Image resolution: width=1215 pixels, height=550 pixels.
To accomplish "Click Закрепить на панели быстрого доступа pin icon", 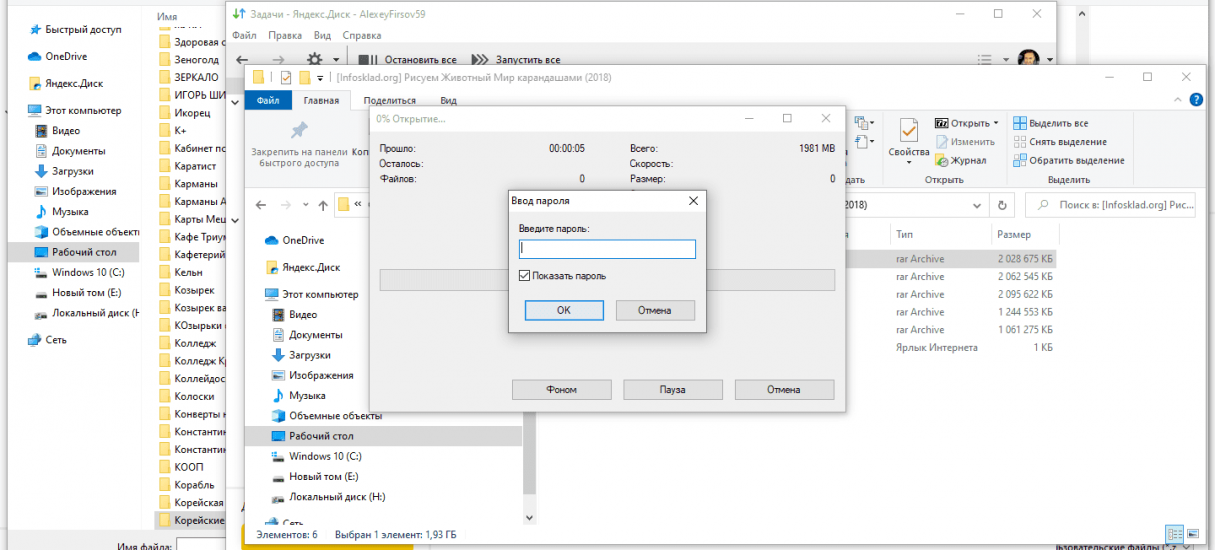I will click(x=298, y=131).
